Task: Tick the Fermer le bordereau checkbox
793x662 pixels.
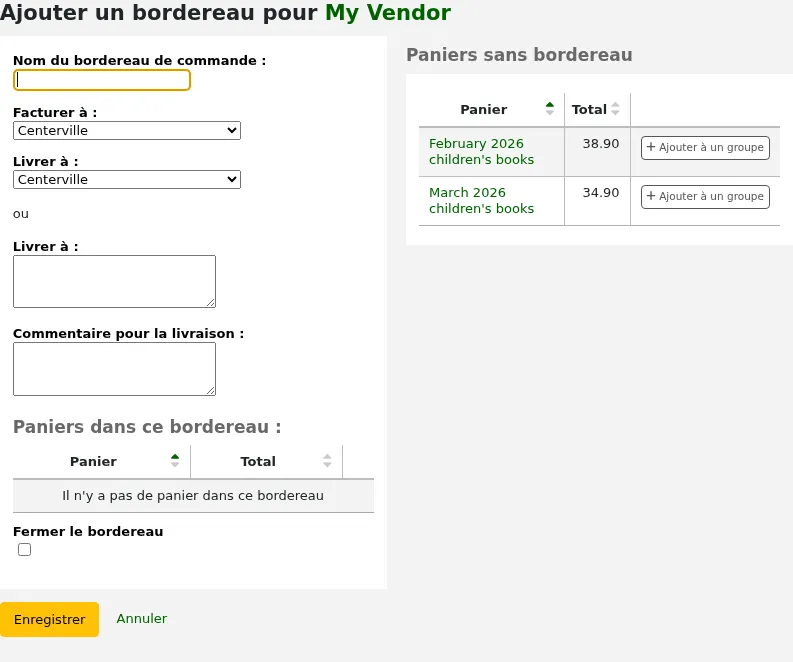Action: click(24, 549)
